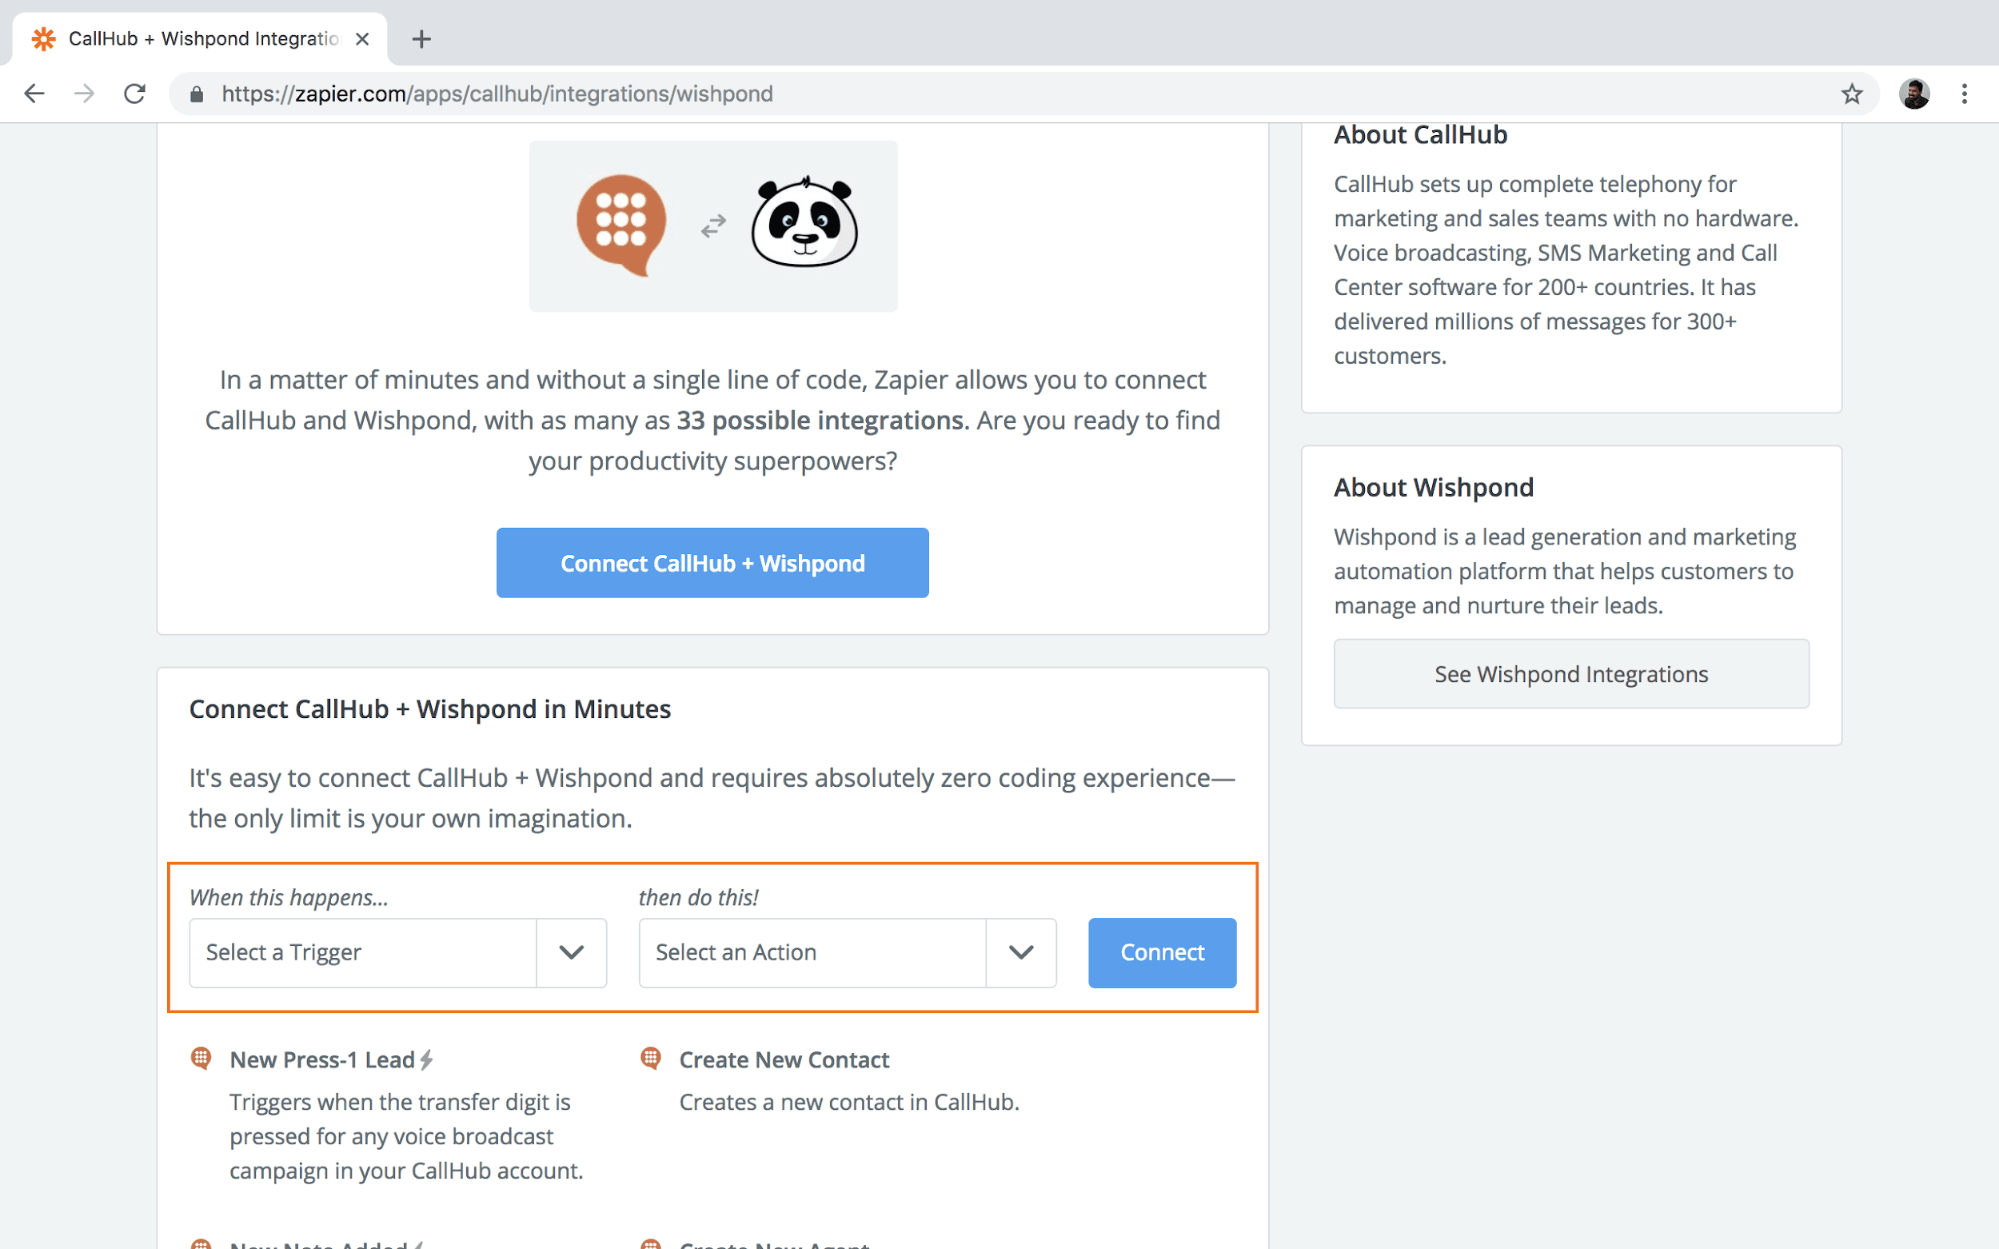Open a new browser tab
The width and height of the screenshot is (1999, 1249).
tap(421, 39)
